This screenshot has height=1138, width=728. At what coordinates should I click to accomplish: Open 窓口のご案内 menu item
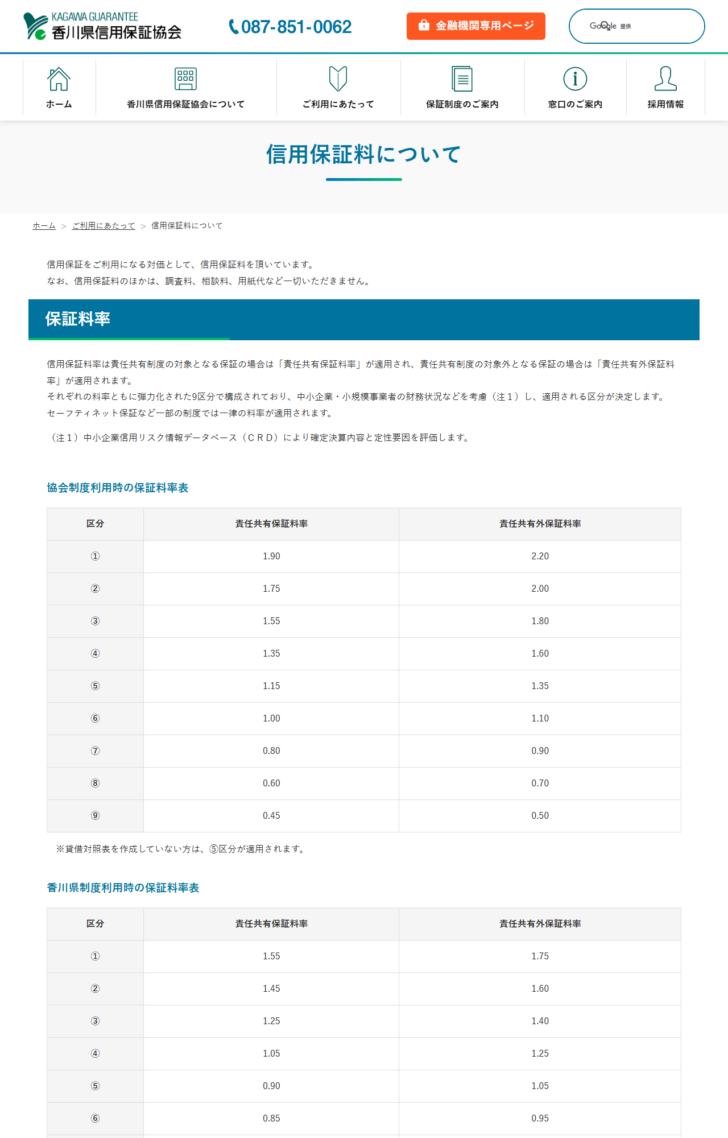[x=575, y=105]
